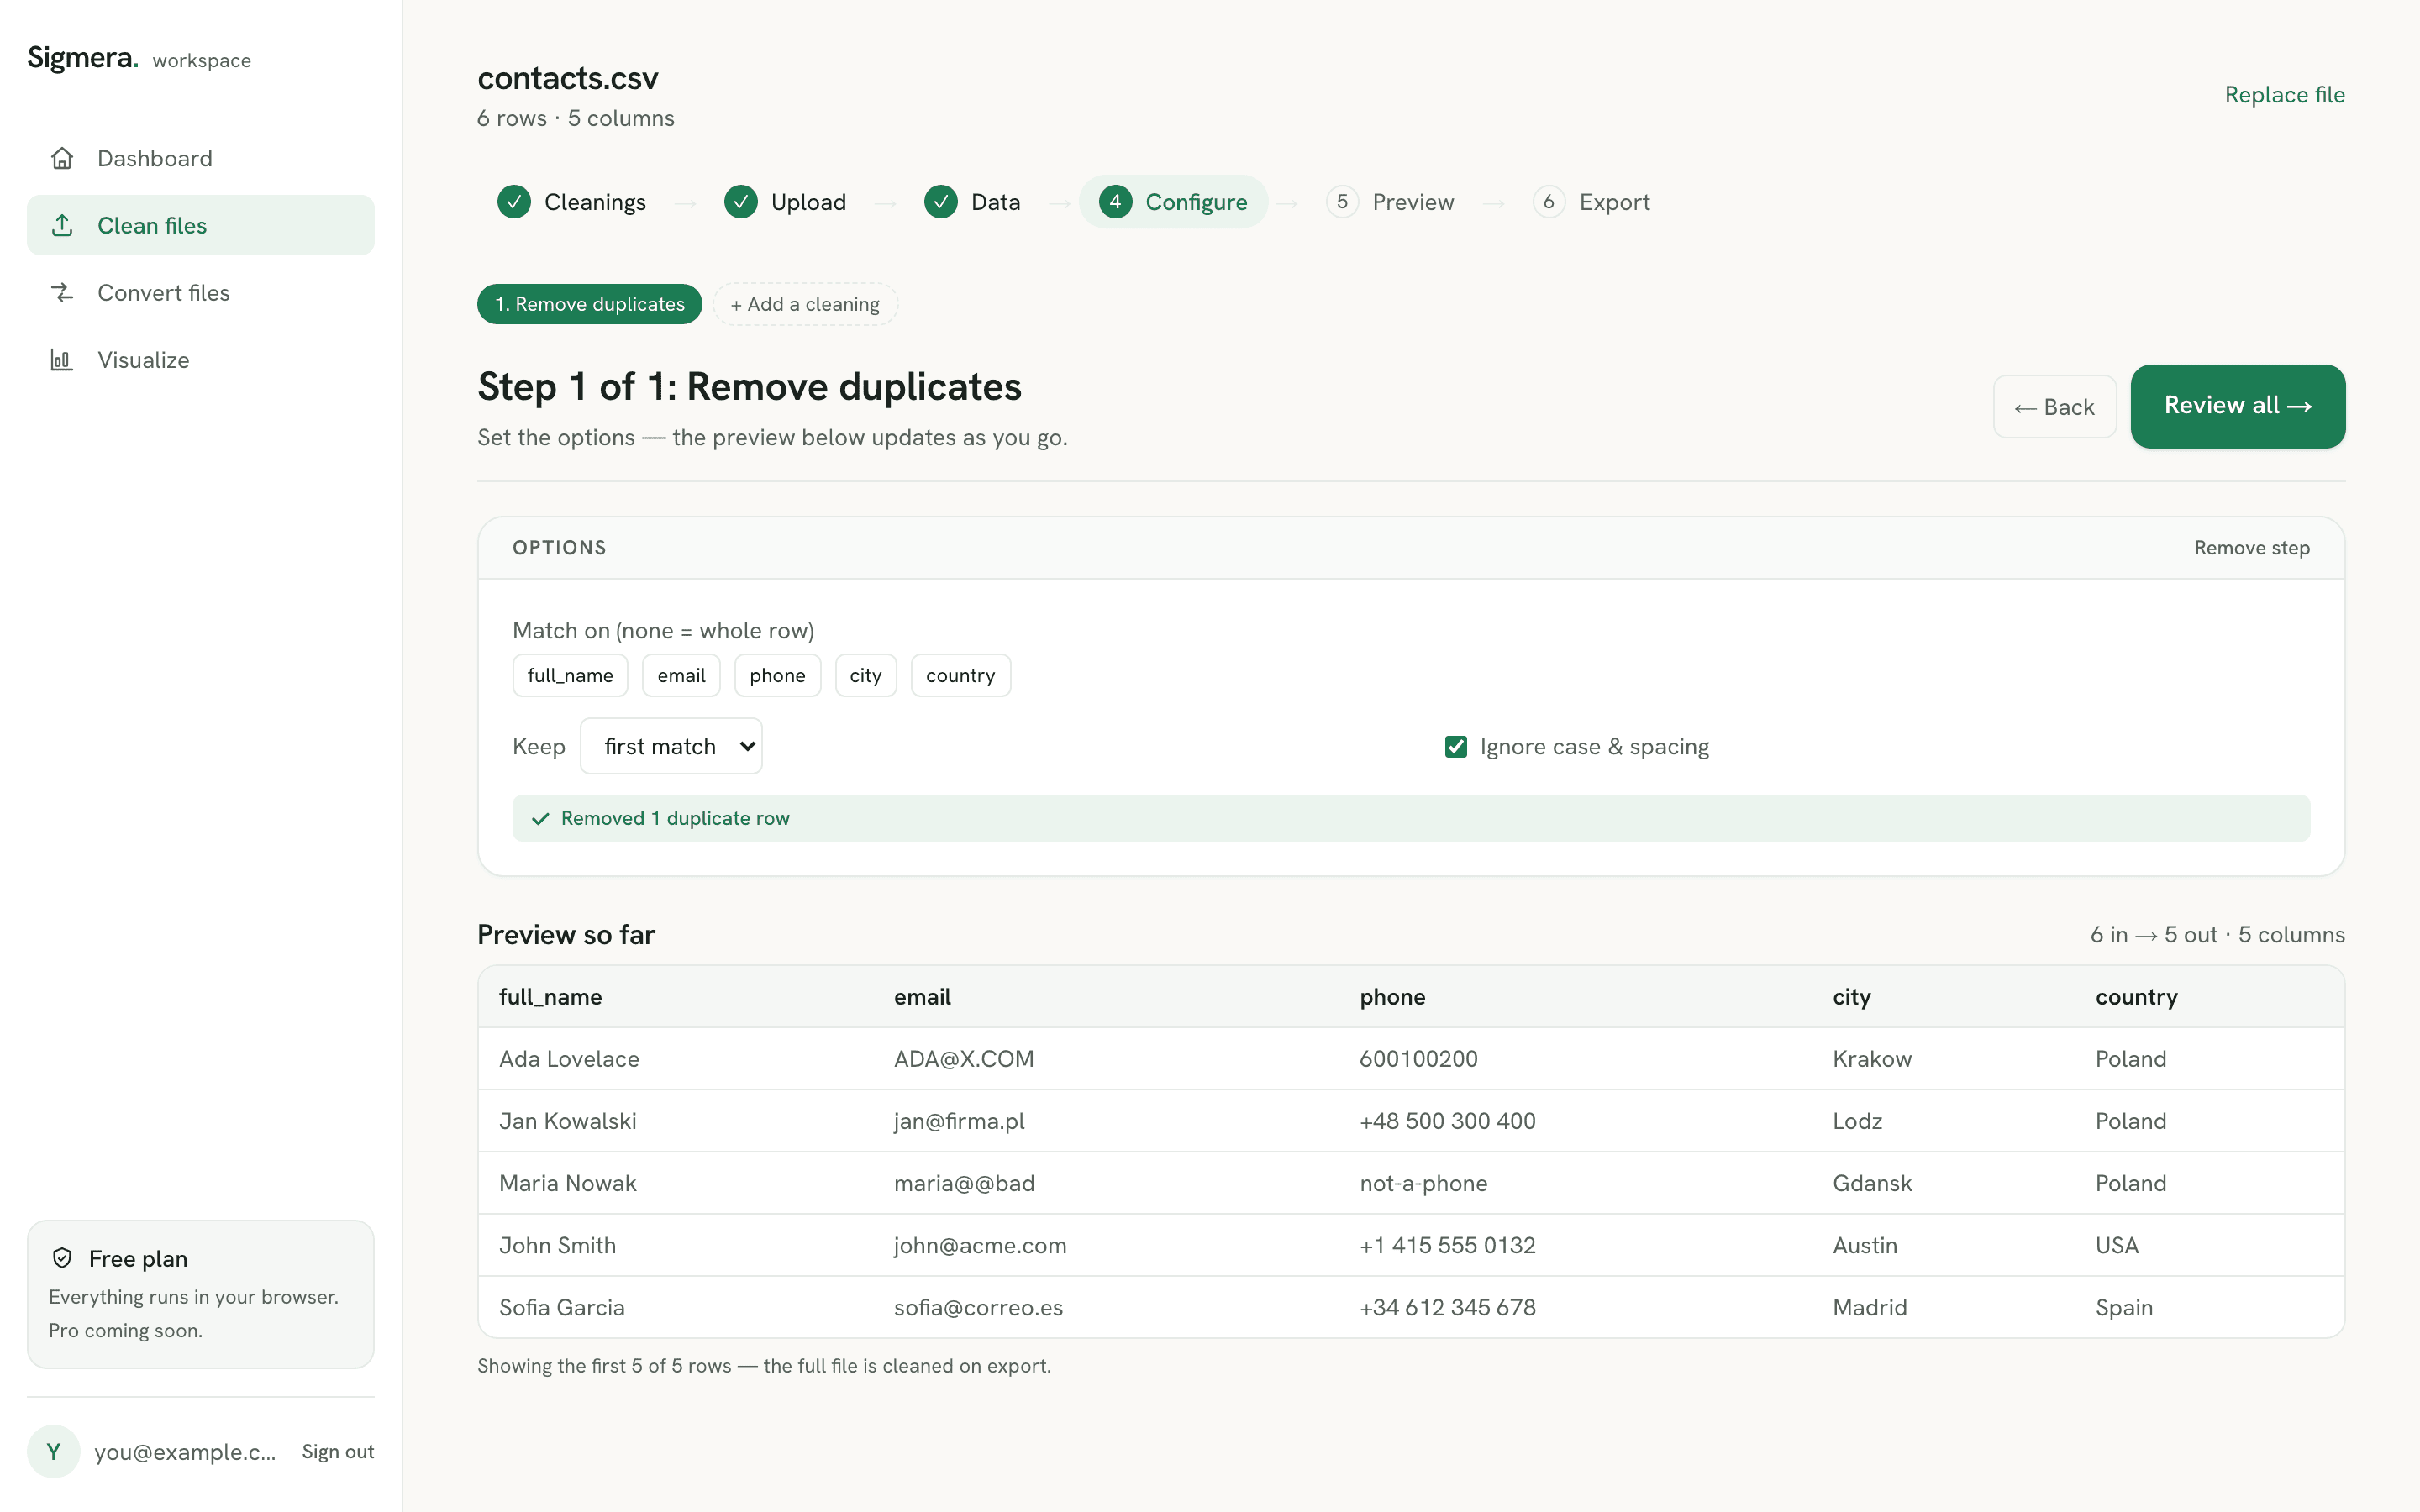Click Remove step link
The width and height of the screenshot is (2420, 1512).
pos(2252,547)
